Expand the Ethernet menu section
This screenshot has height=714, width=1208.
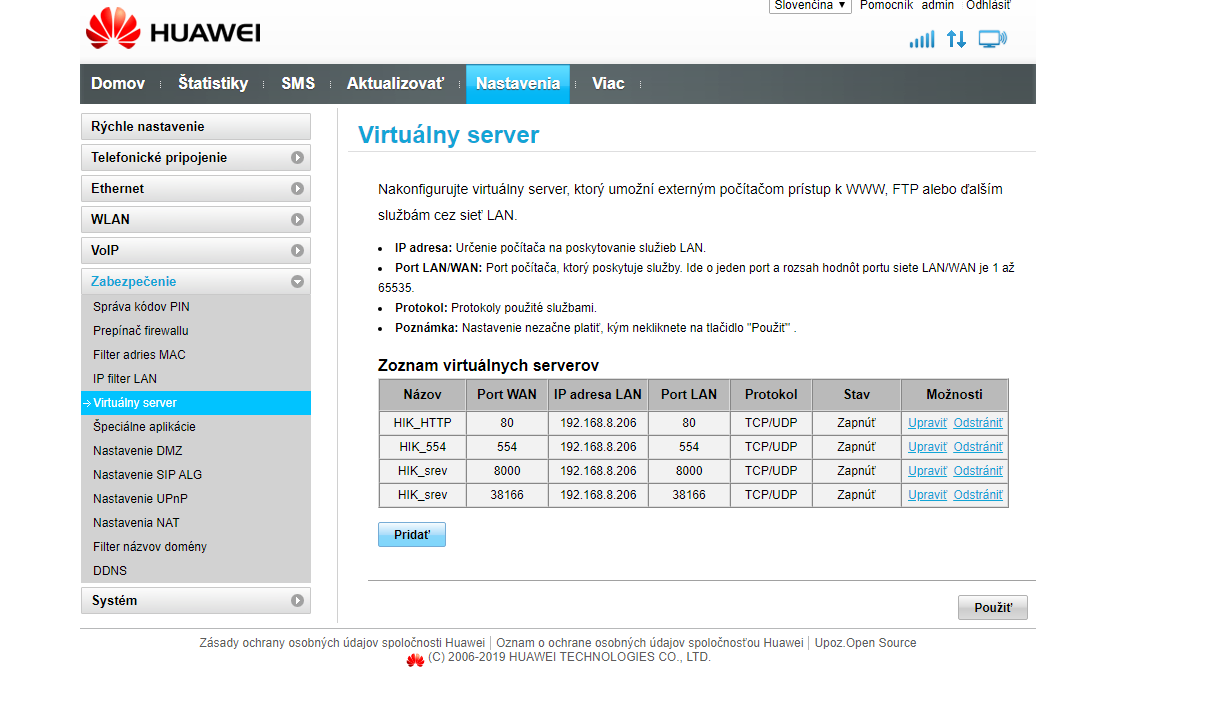pyautogui.click(x=297, y=189)
